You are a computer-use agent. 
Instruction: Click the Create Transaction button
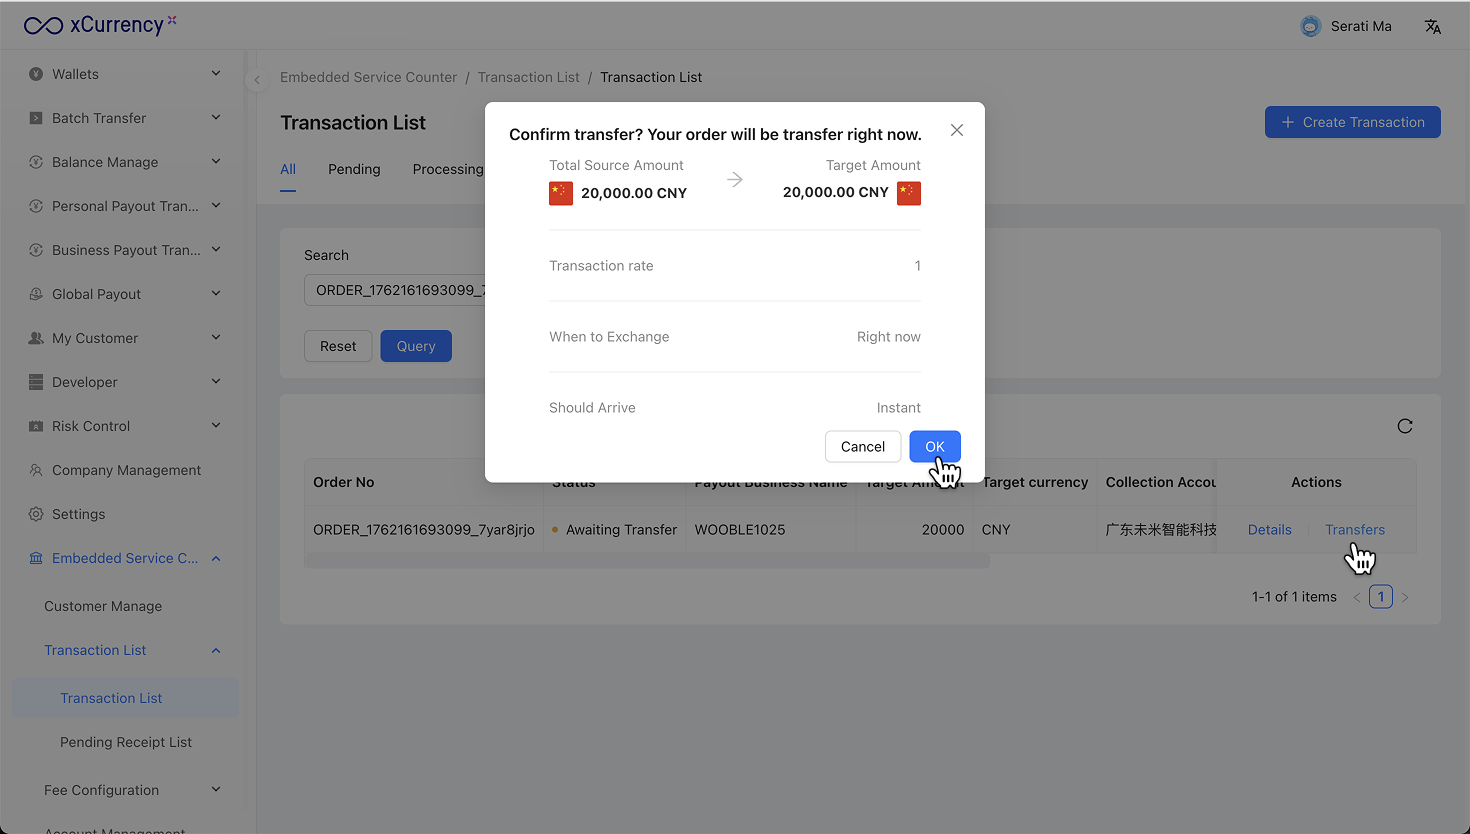coord(1352,122)
